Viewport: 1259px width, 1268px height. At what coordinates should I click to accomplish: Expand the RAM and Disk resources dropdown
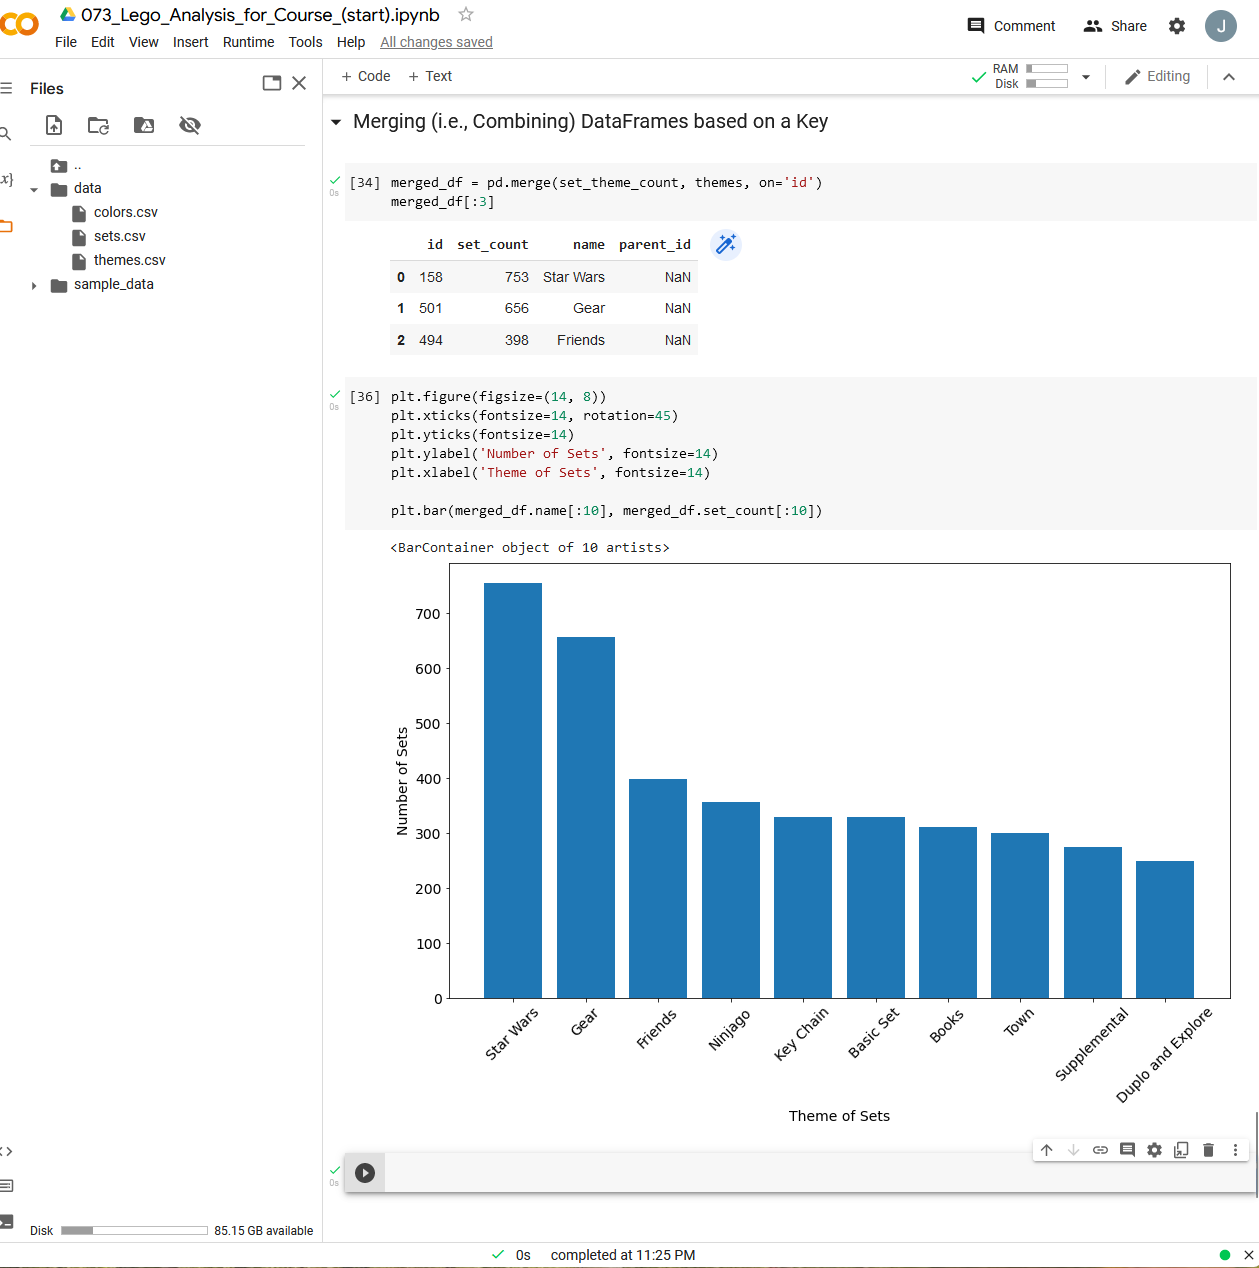point(1086,76)
